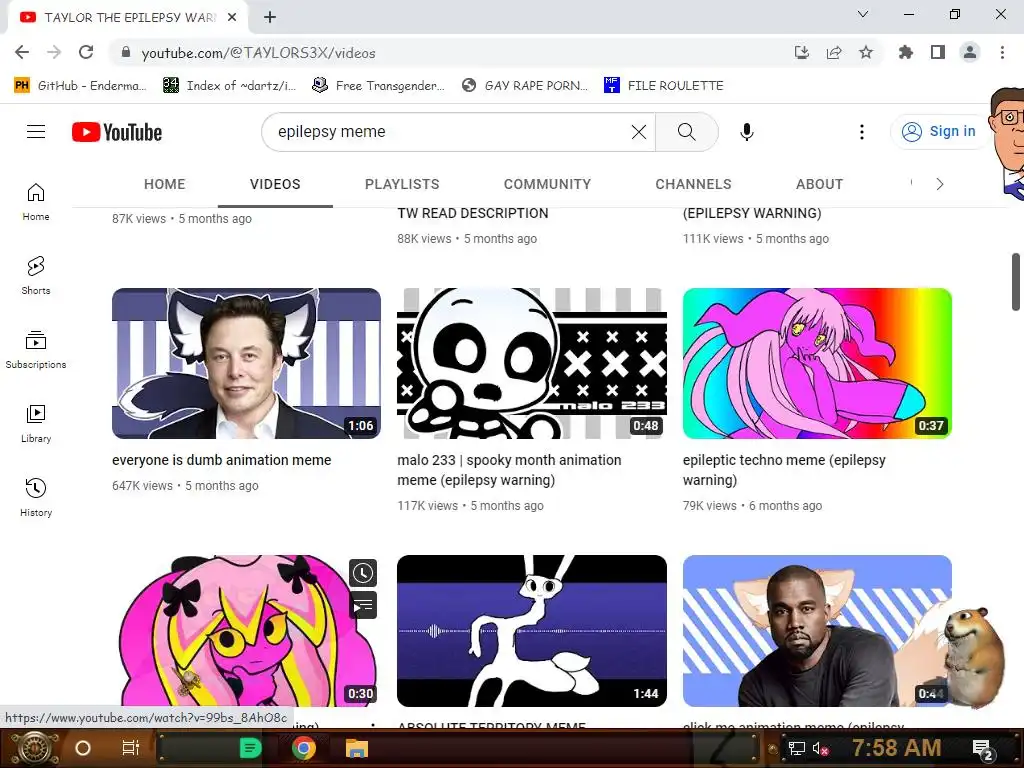This screenshot has height=768, width=1024.
Task: Open the GitHub - Enderma... bookmark
Action: 80,86
